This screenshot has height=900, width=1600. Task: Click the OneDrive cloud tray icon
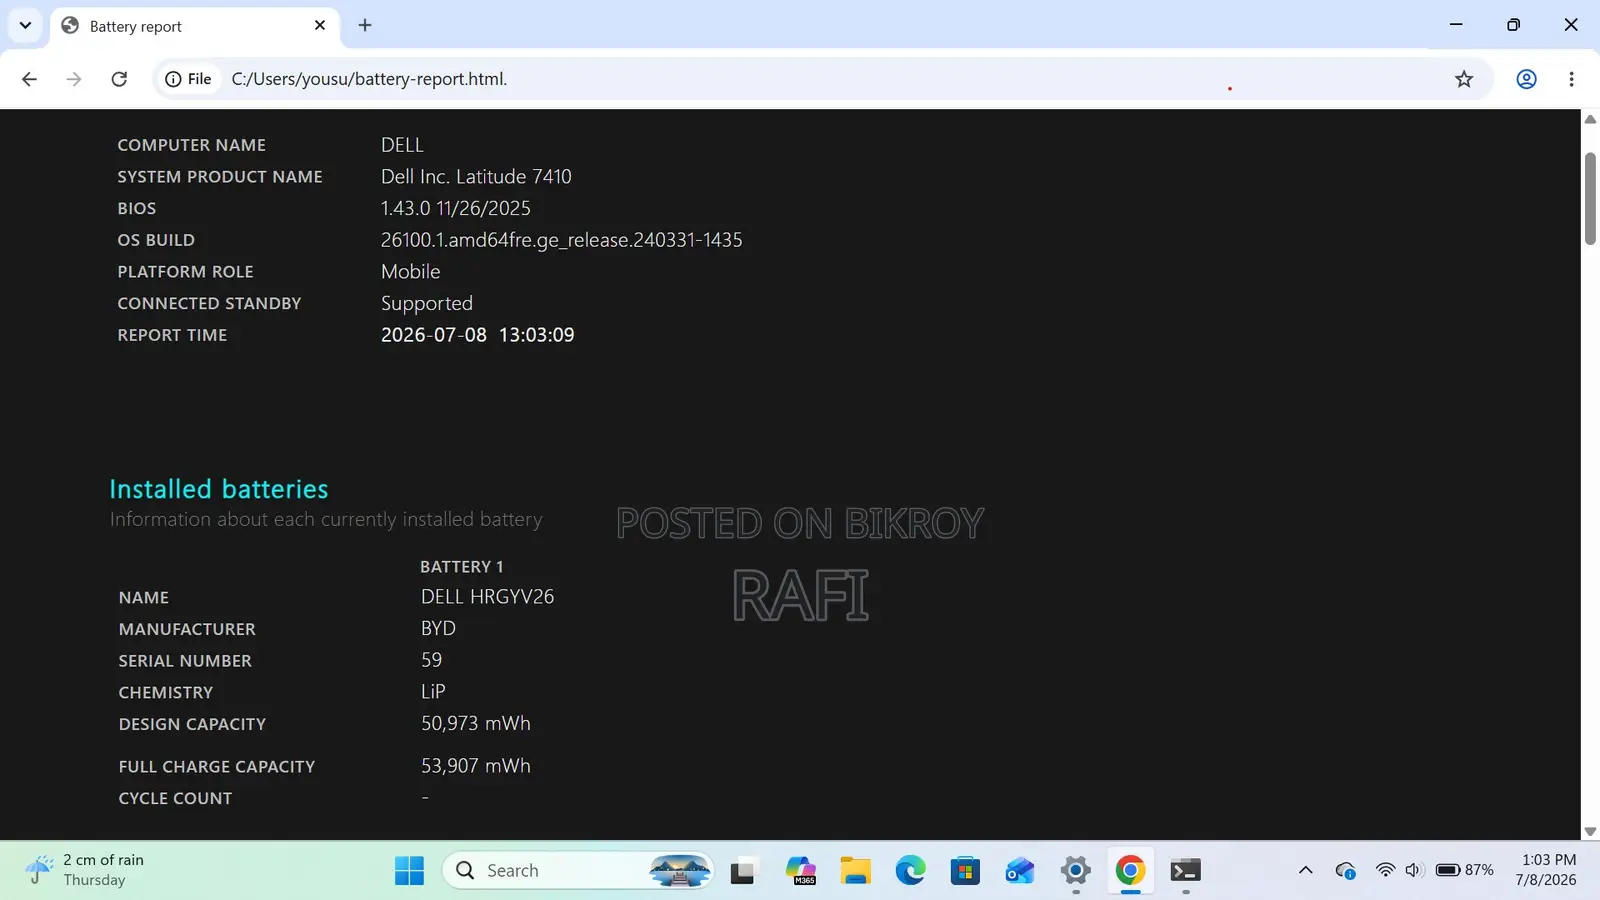coord(1346,871)
